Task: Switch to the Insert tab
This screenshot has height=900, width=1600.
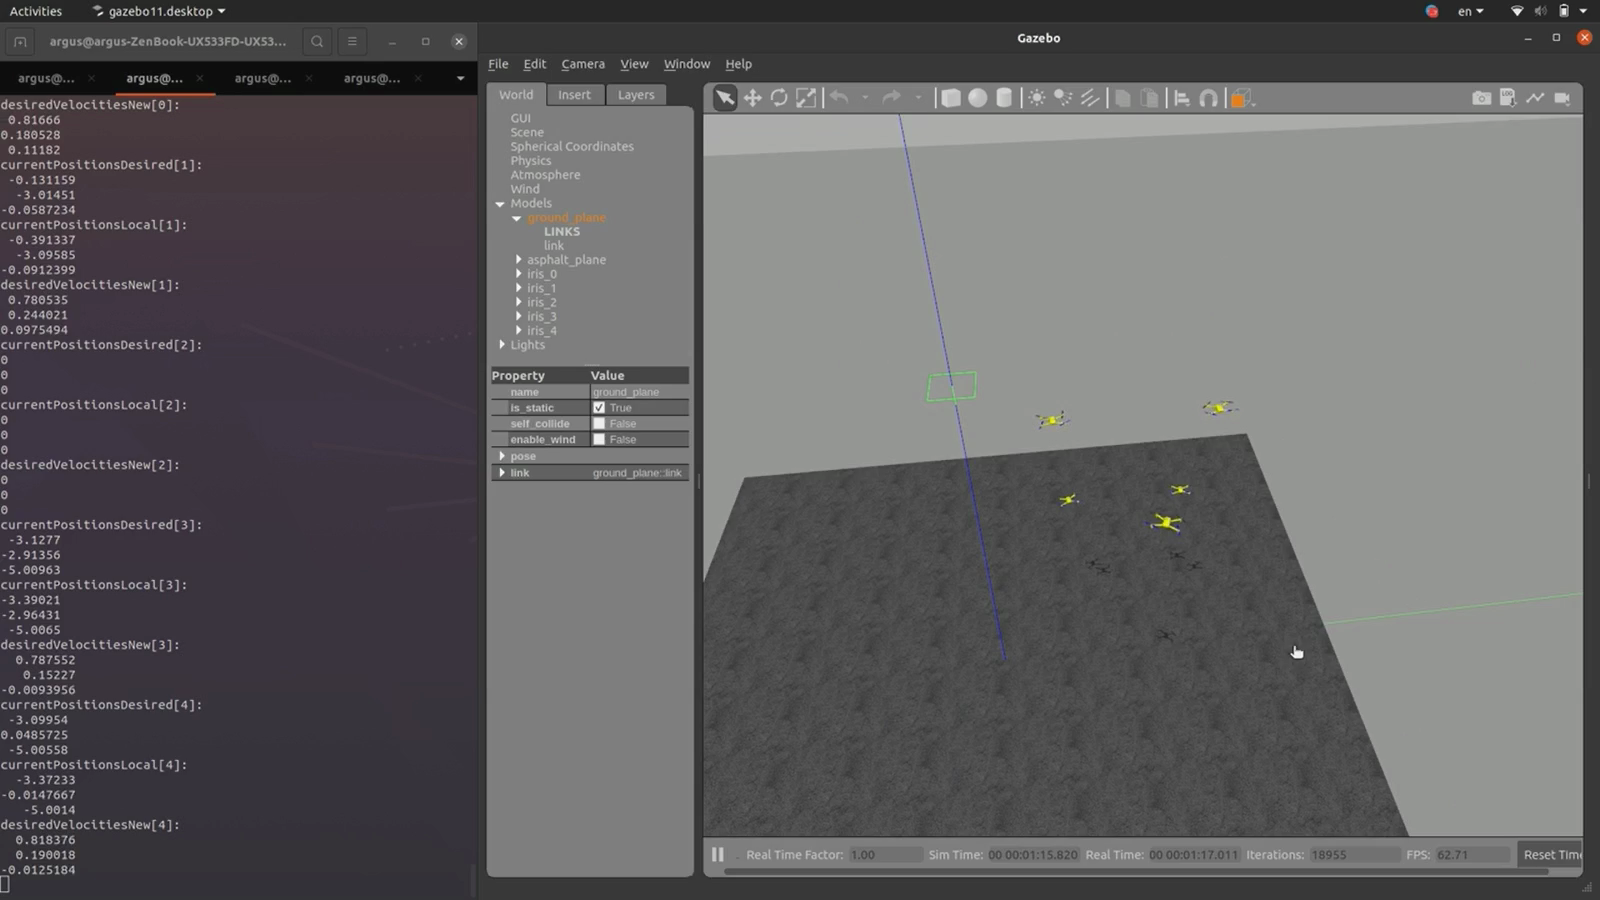Action: [574, 95]
